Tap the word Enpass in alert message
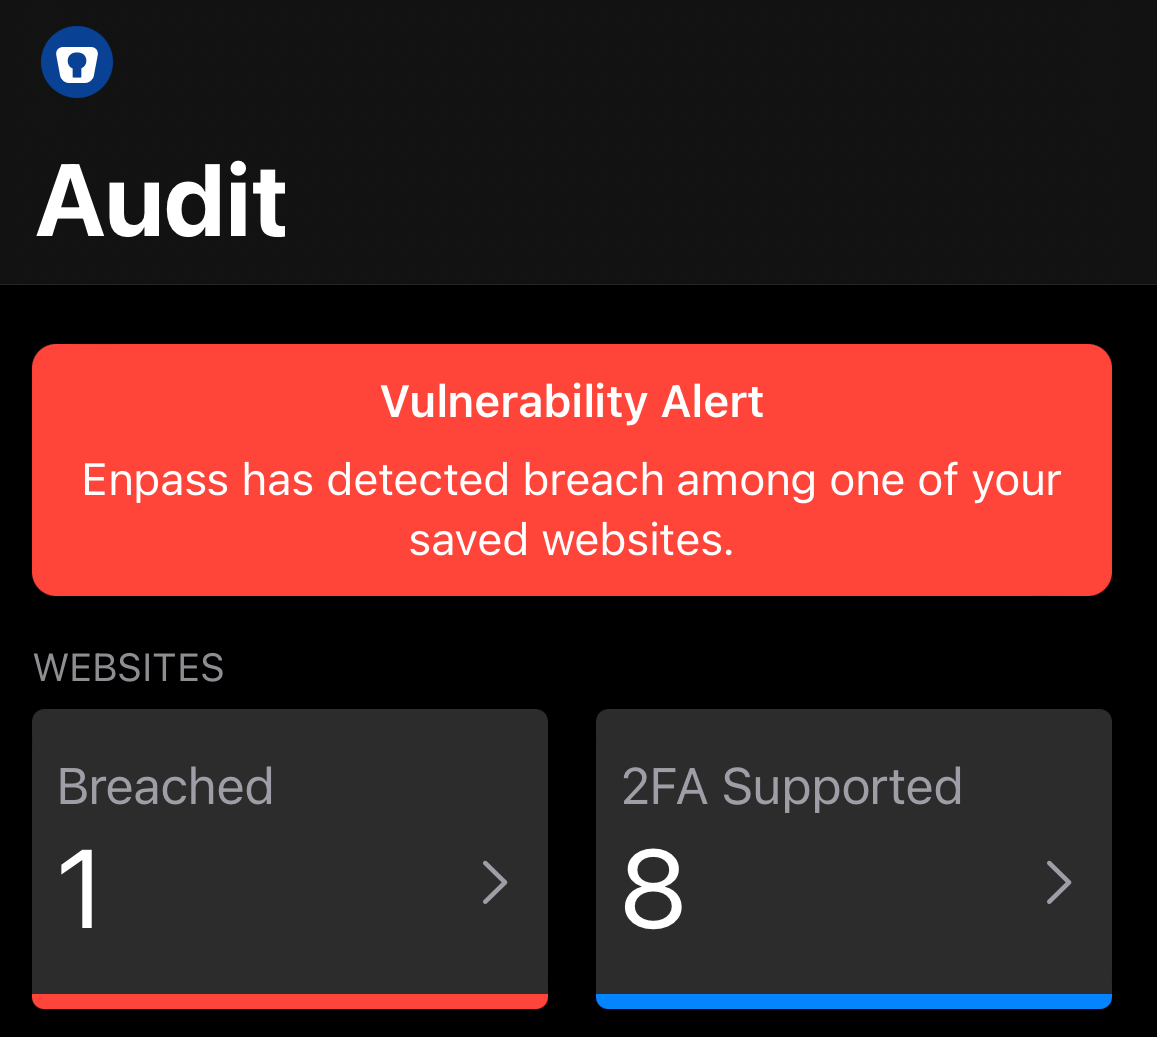Viewport: 1157px width, 1037px height. coord(155,481)
